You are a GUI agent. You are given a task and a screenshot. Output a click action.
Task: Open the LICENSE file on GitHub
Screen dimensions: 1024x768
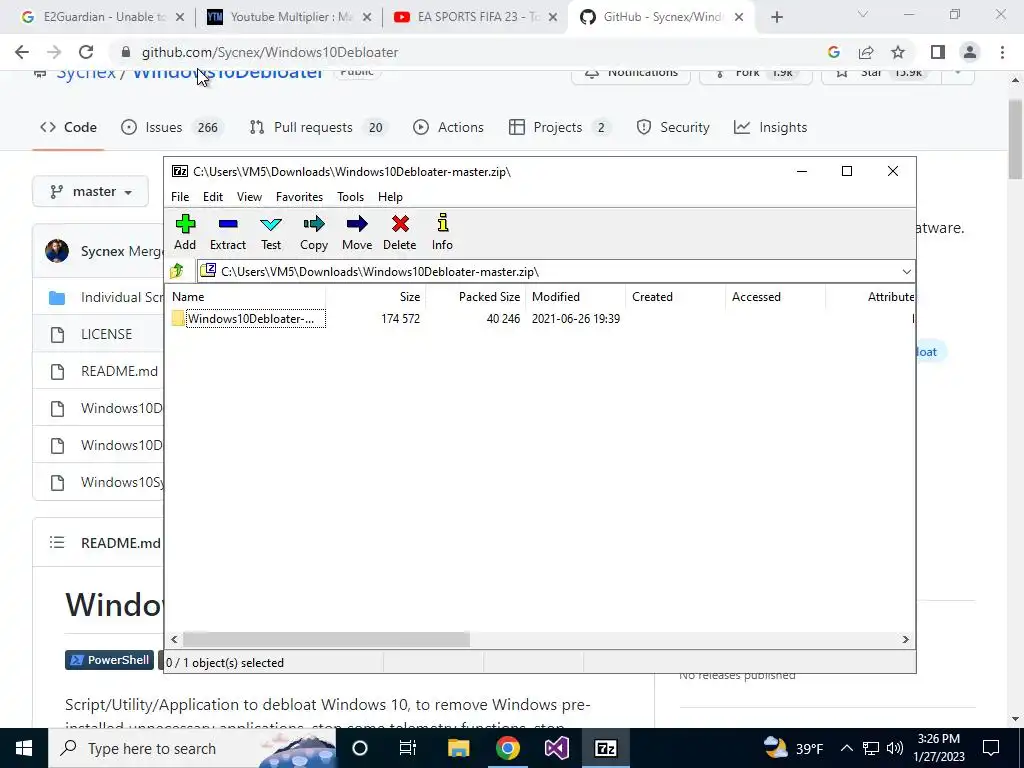[x=106, y=334]
